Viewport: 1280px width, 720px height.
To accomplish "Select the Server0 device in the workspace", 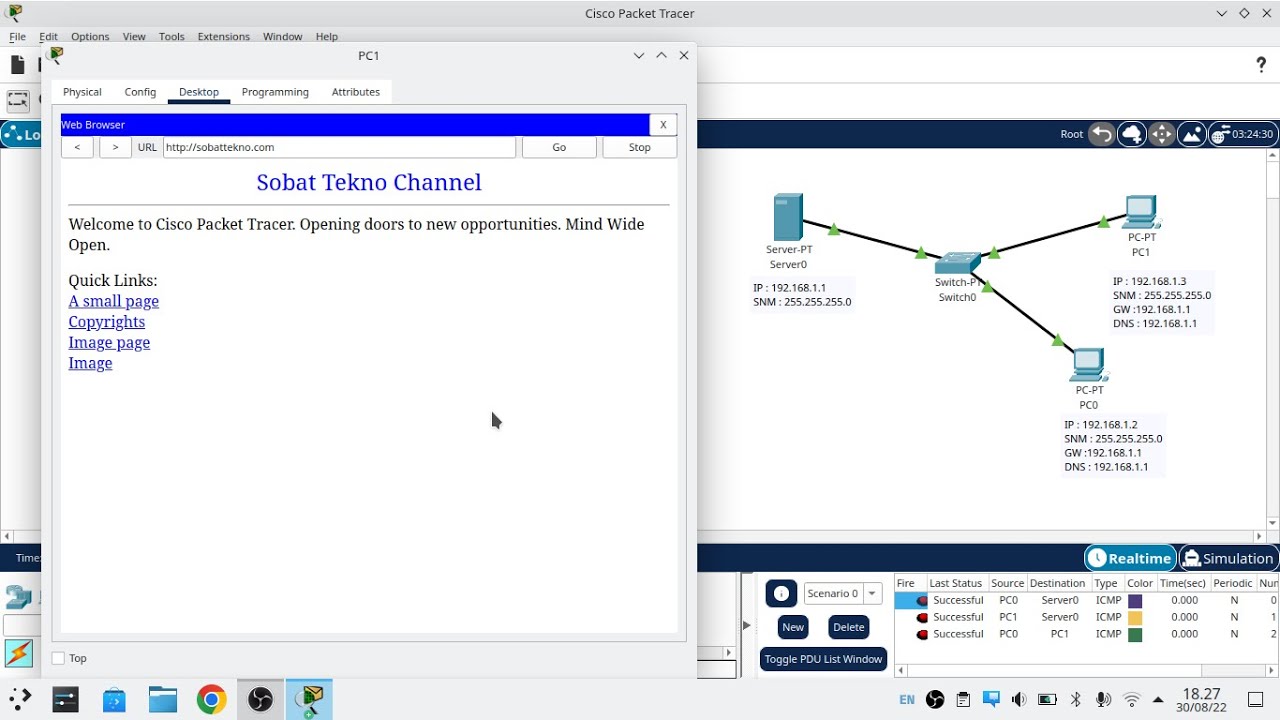I will tap(788, 218).
